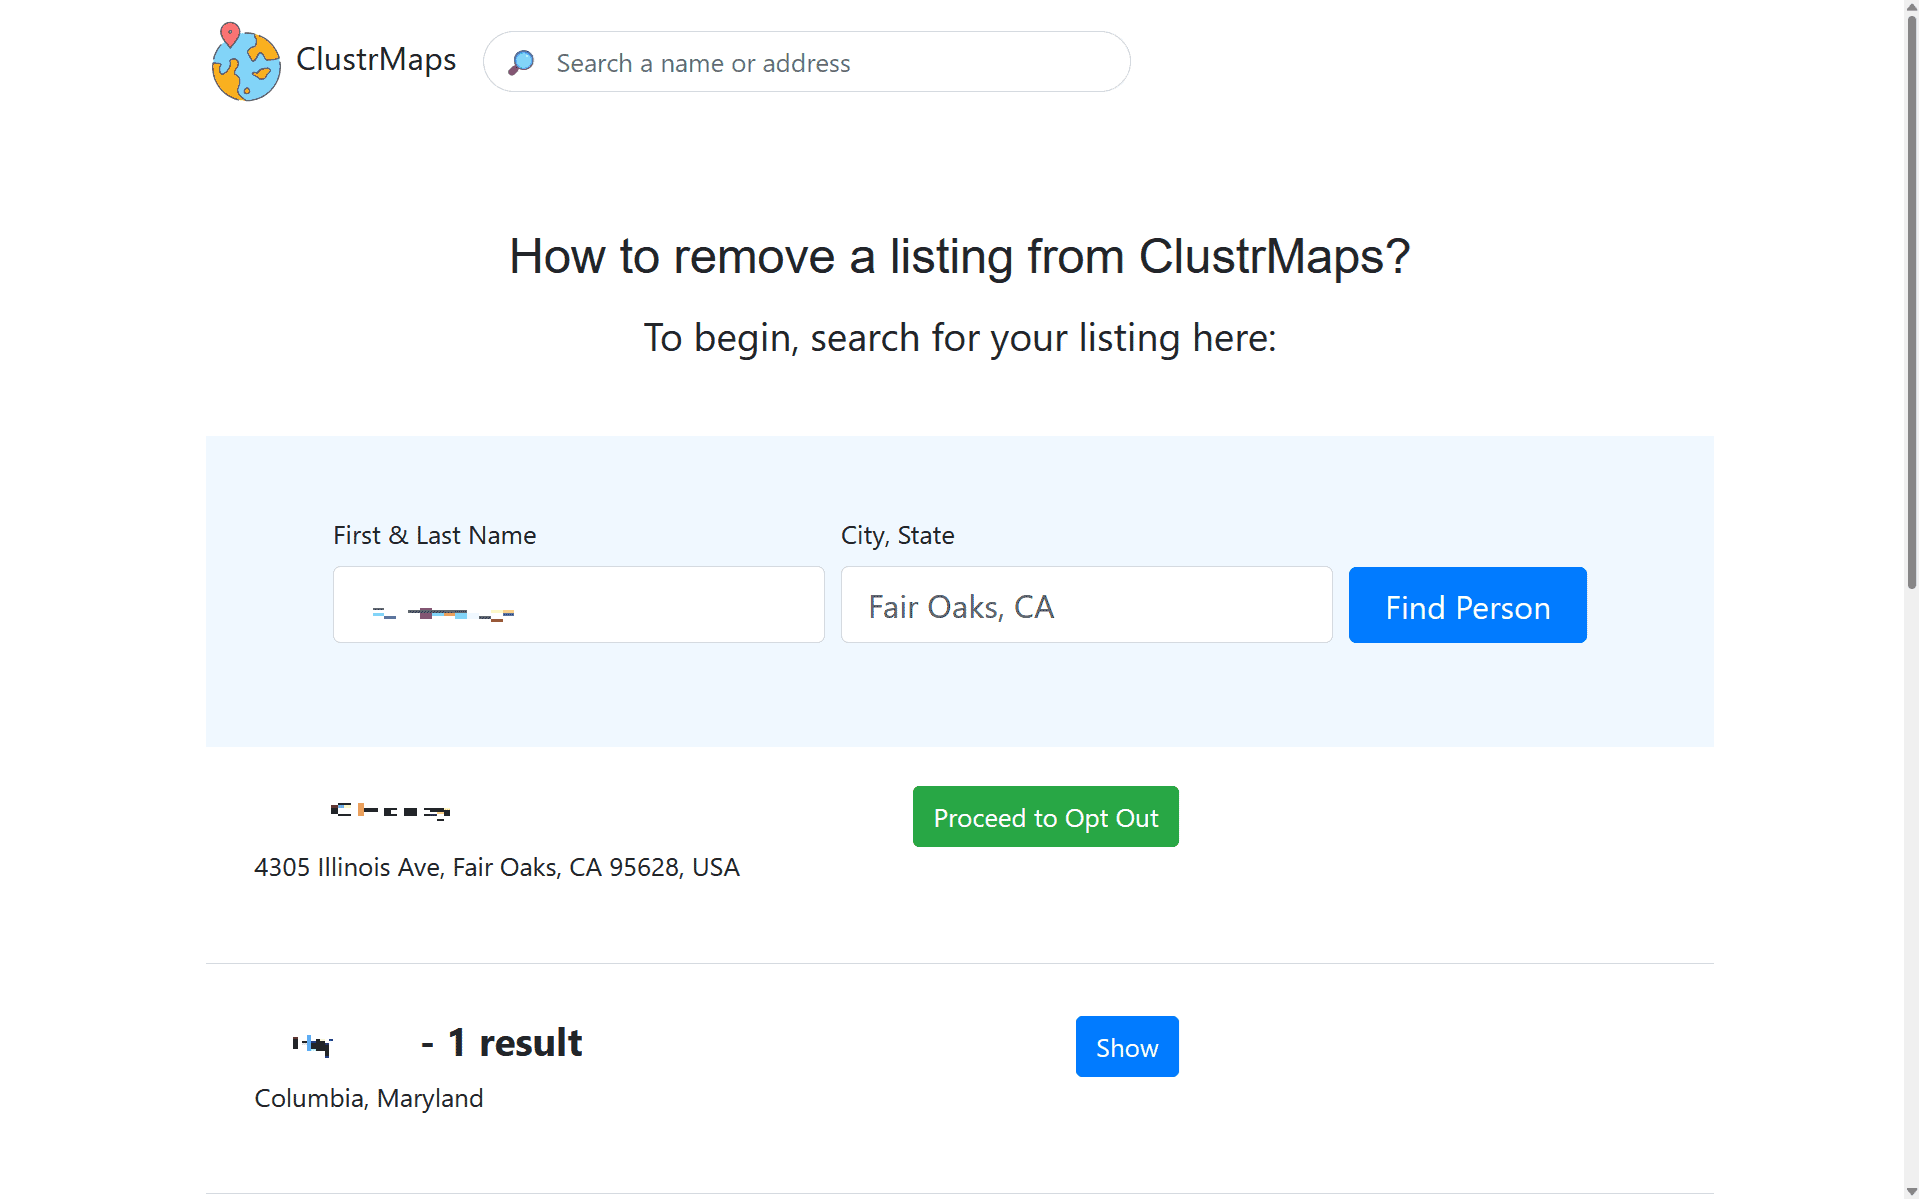Click the 'Columbia, Maryland' location text
Image resolution: width=1919 pixels, height=1199 pixels.
tap(368, 1098)
